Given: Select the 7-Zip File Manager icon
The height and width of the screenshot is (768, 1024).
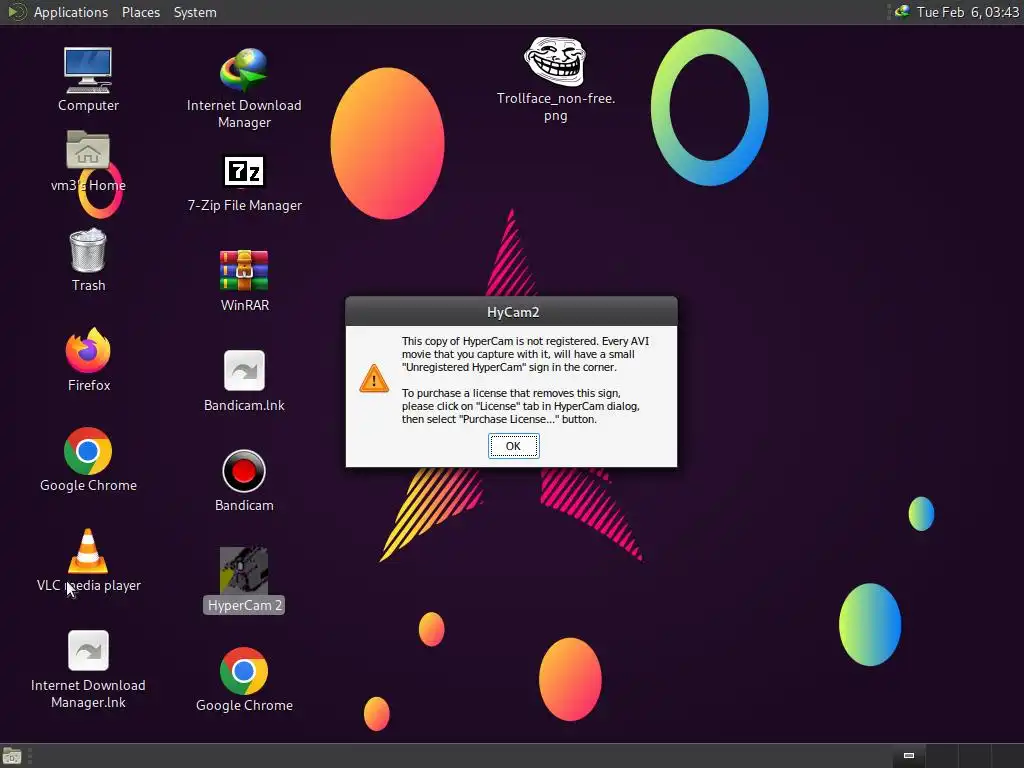Looking at the screenshot, I should pos(244,171).
